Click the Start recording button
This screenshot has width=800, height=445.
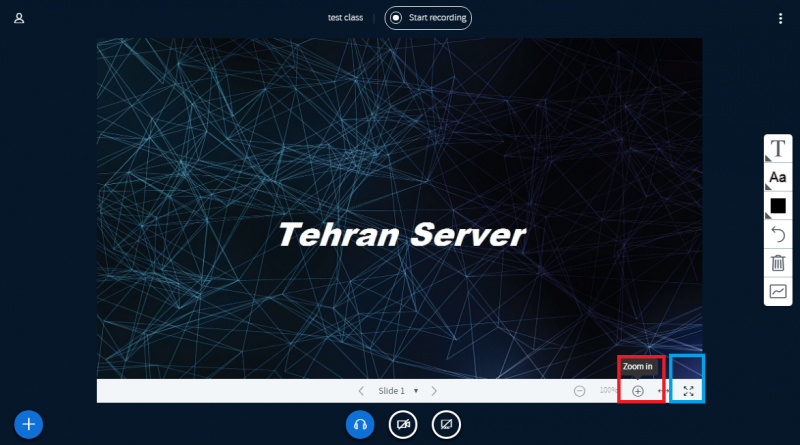point(428,18)
